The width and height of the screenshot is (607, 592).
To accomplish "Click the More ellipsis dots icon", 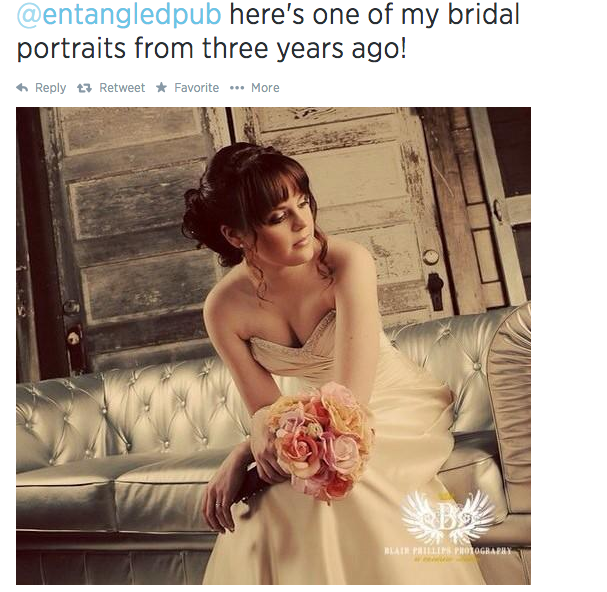I will click(237, 88).
